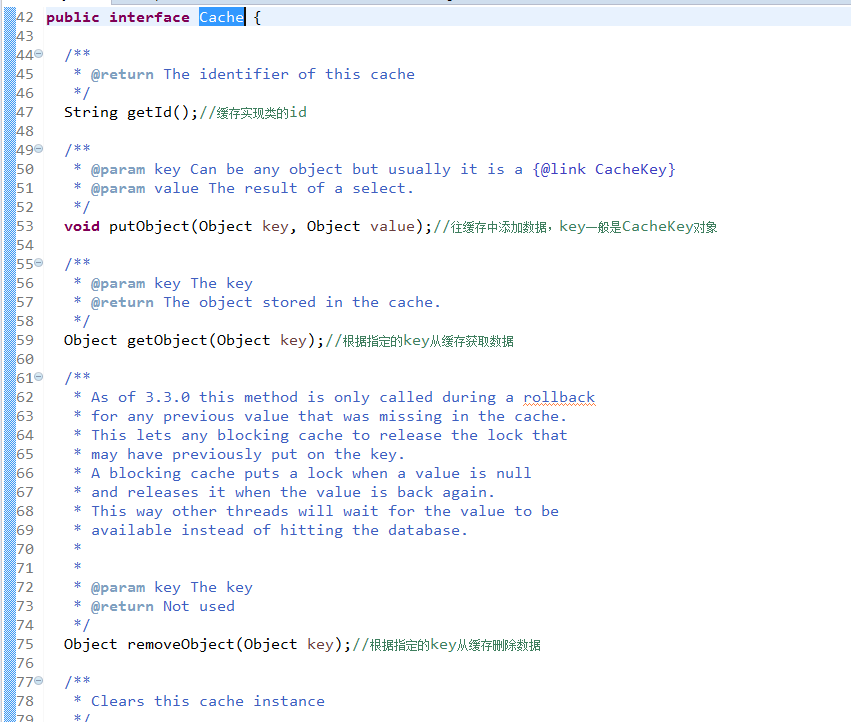
Task: Place cursor on removeObject method name
Action: point(181,644)
